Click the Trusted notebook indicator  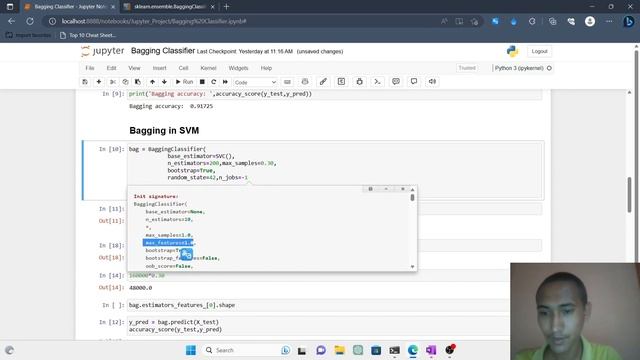pyautogui.click(x=467, y=68)
